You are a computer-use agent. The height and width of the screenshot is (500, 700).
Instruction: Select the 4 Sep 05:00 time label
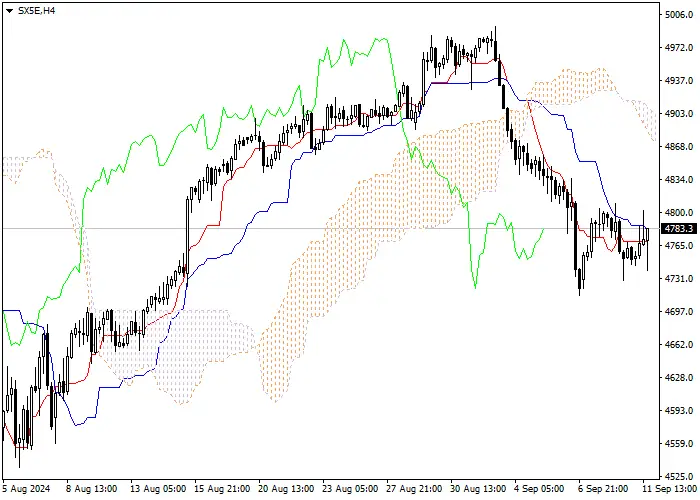click(x=539, y=489)
